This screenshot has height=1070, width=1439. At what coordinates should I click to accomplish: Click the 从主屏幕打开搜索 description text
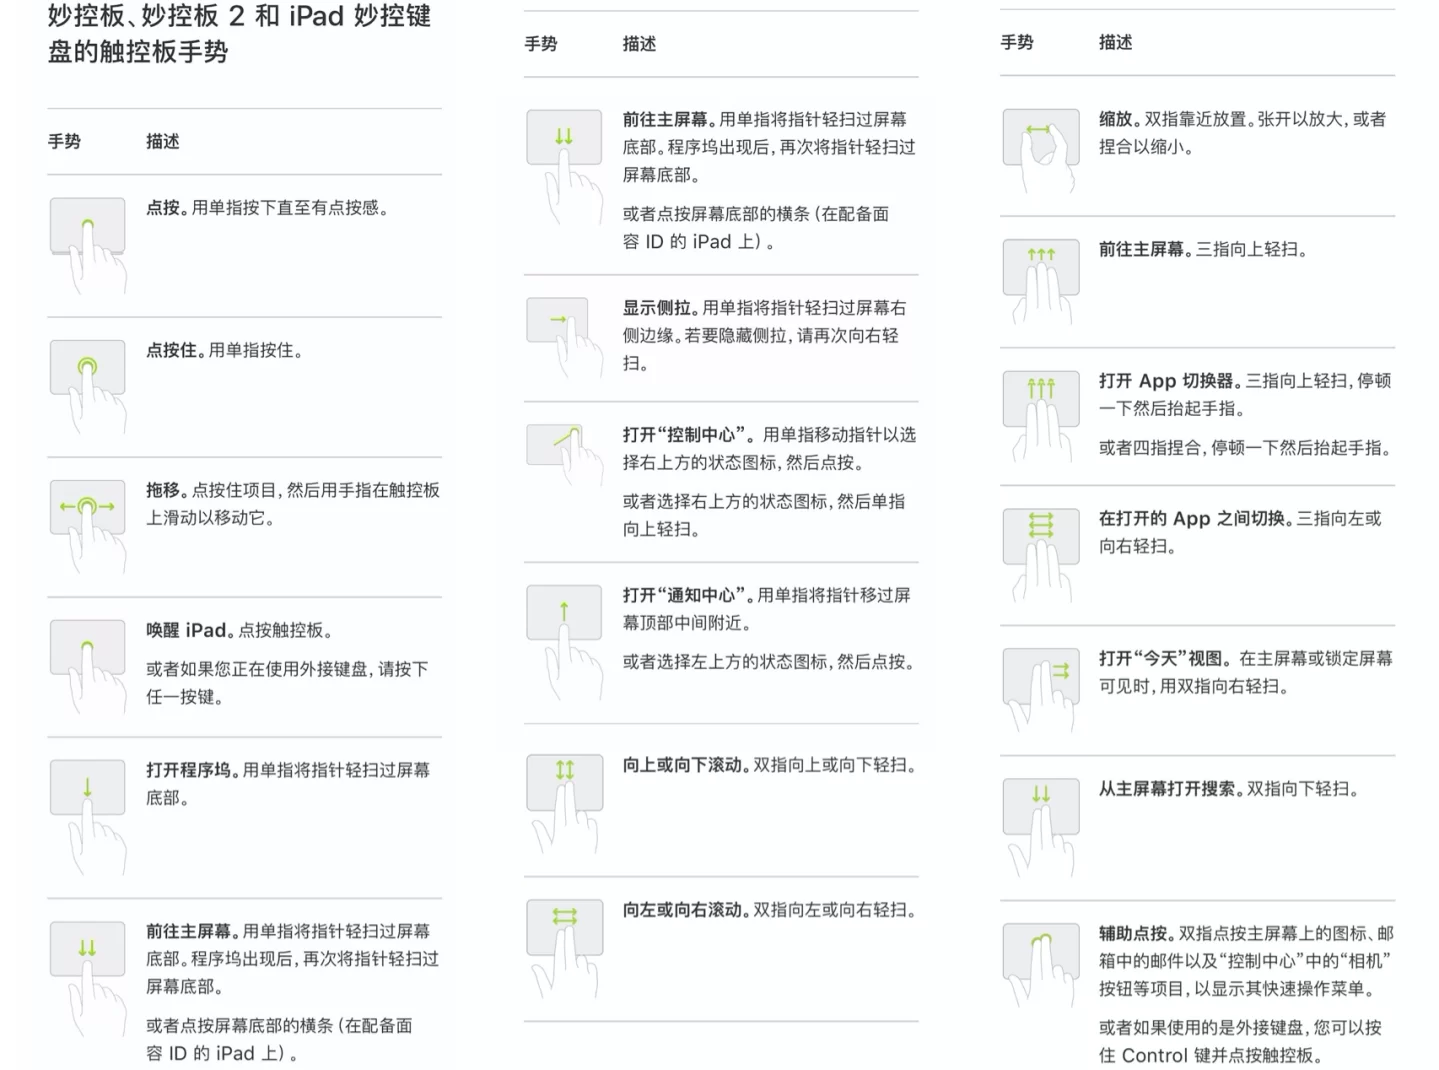coord(1229,789)
